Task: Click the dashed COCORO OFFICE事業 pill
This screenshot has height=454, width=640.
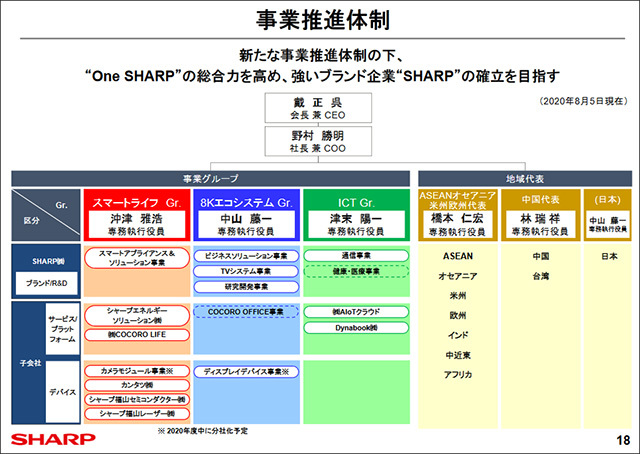Action: click(x=246, y=312)
